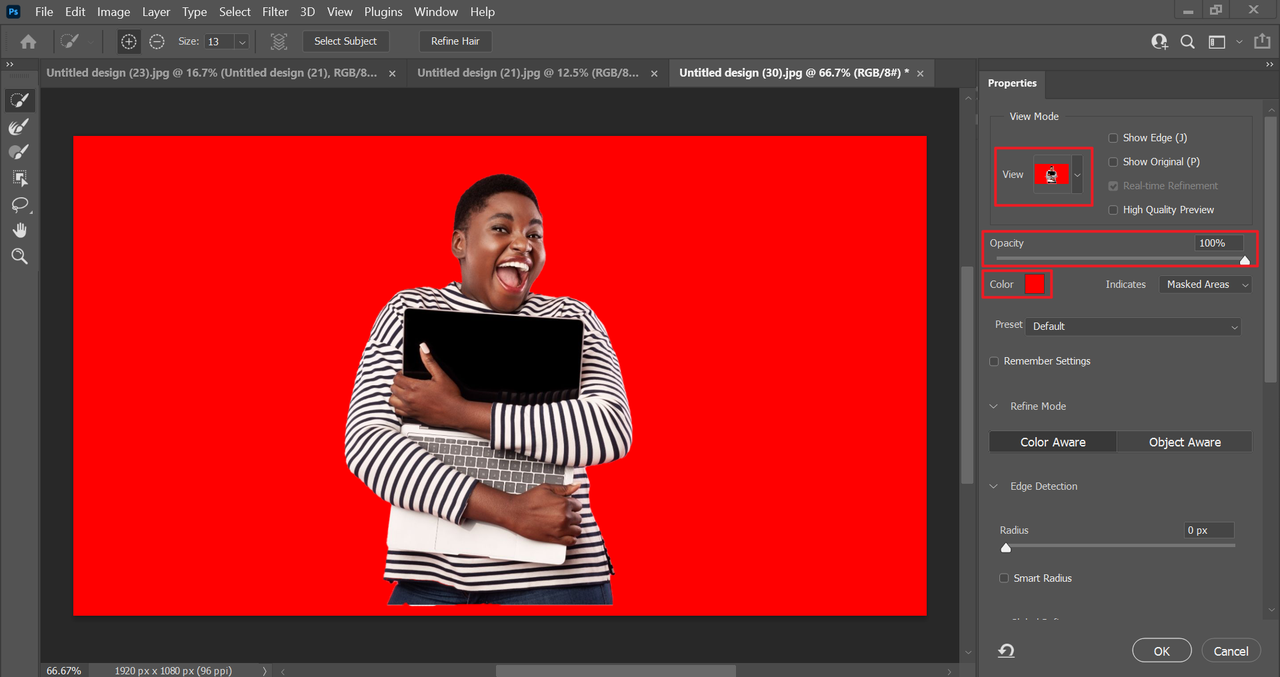The height and width of the screenshot is (677, 1280).
Task: Enable the Smart Radius checkbox
Action: (x=1004, y=578)
